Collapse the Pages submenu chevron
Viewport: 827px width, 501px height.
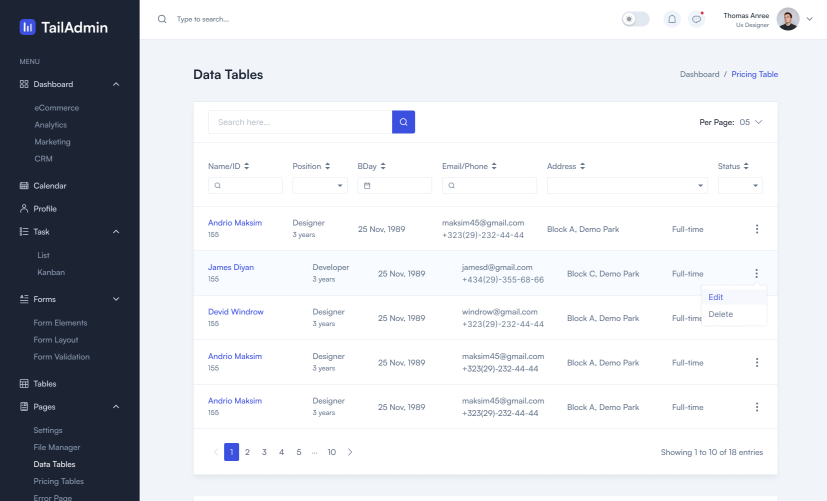116,407
